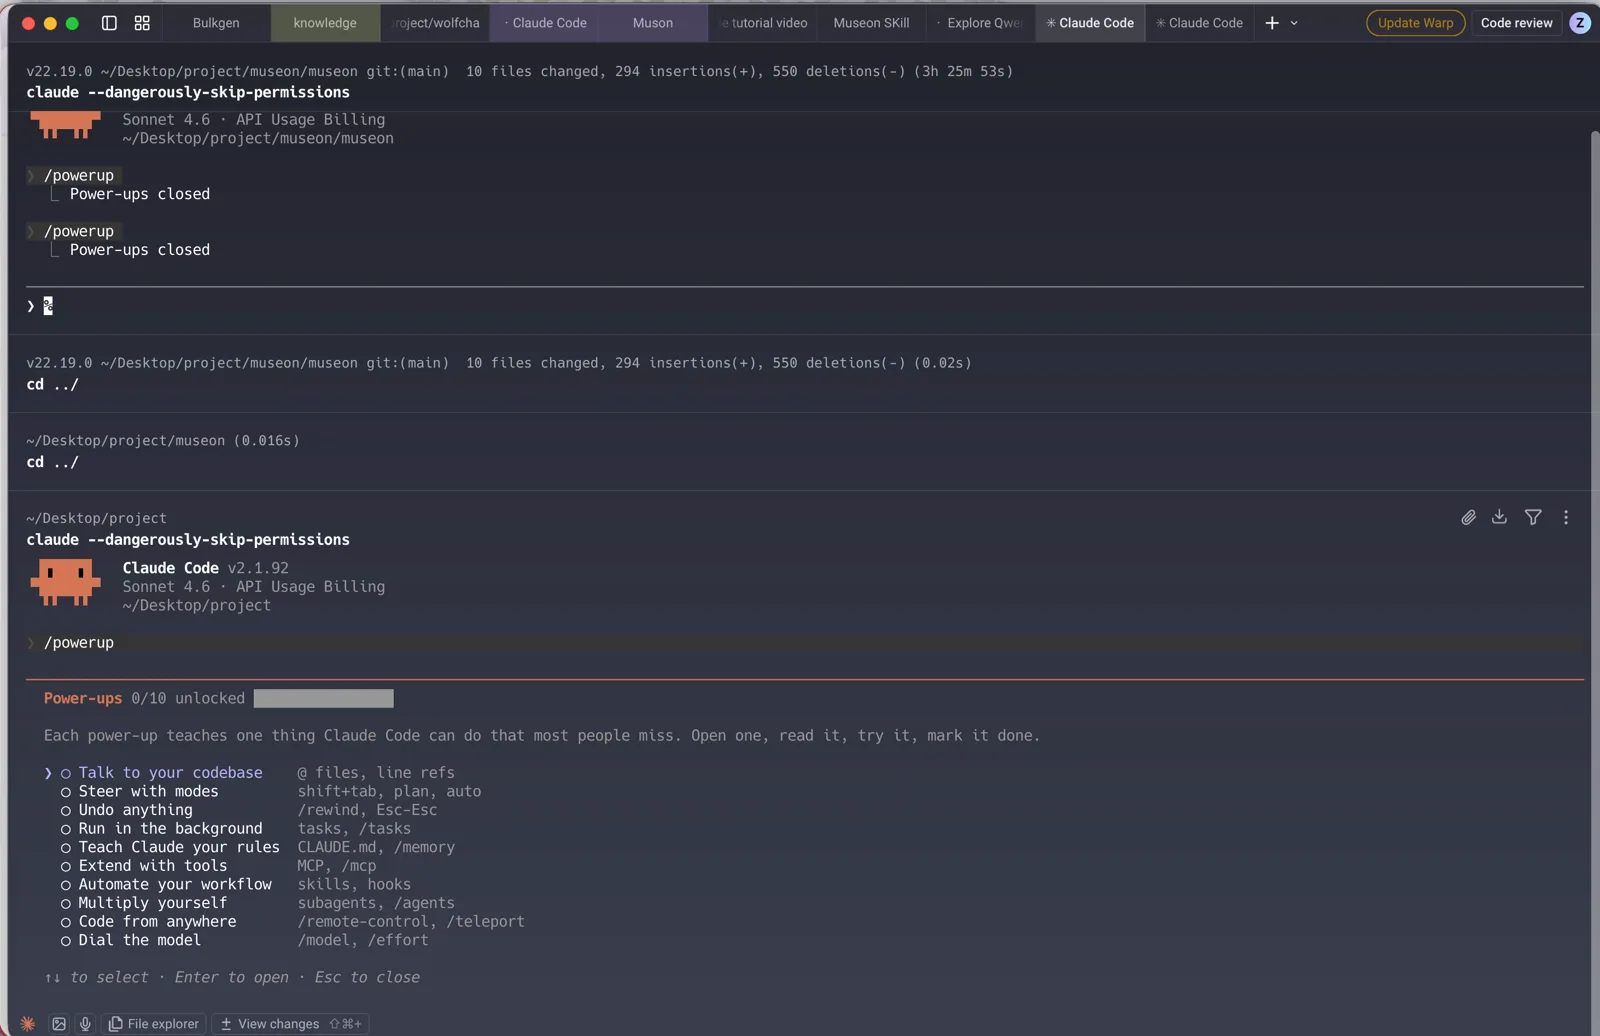Click the 'skills, hooks' hint
Viewport: 1600px width, 1036px height.
point(354,884)
